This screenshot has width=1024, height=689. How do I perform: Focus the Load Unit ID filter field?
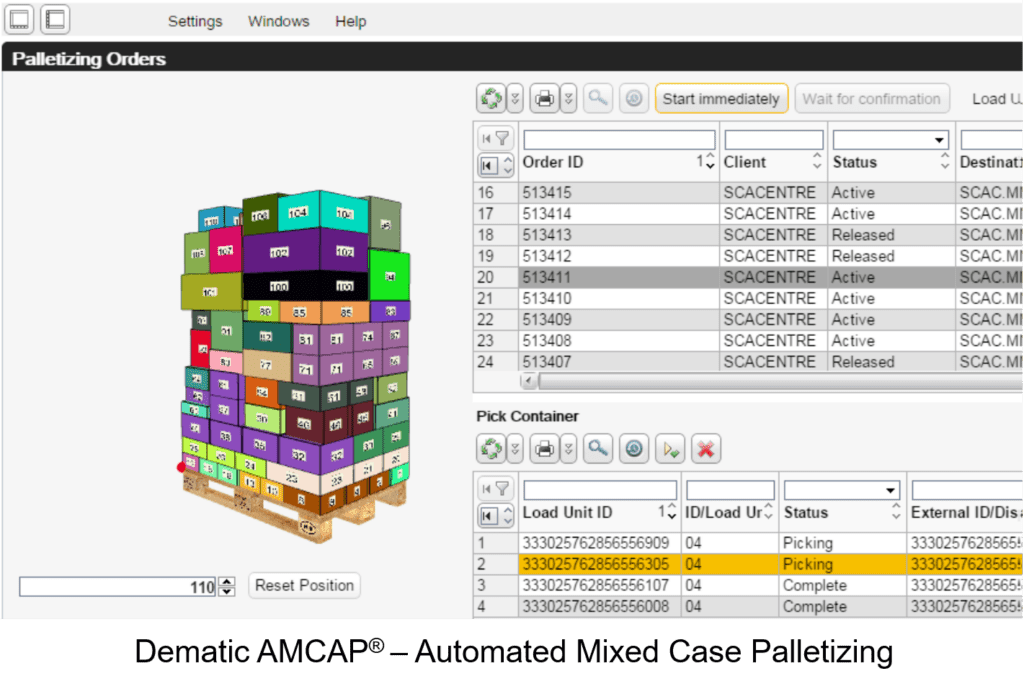tap(600, 490)
